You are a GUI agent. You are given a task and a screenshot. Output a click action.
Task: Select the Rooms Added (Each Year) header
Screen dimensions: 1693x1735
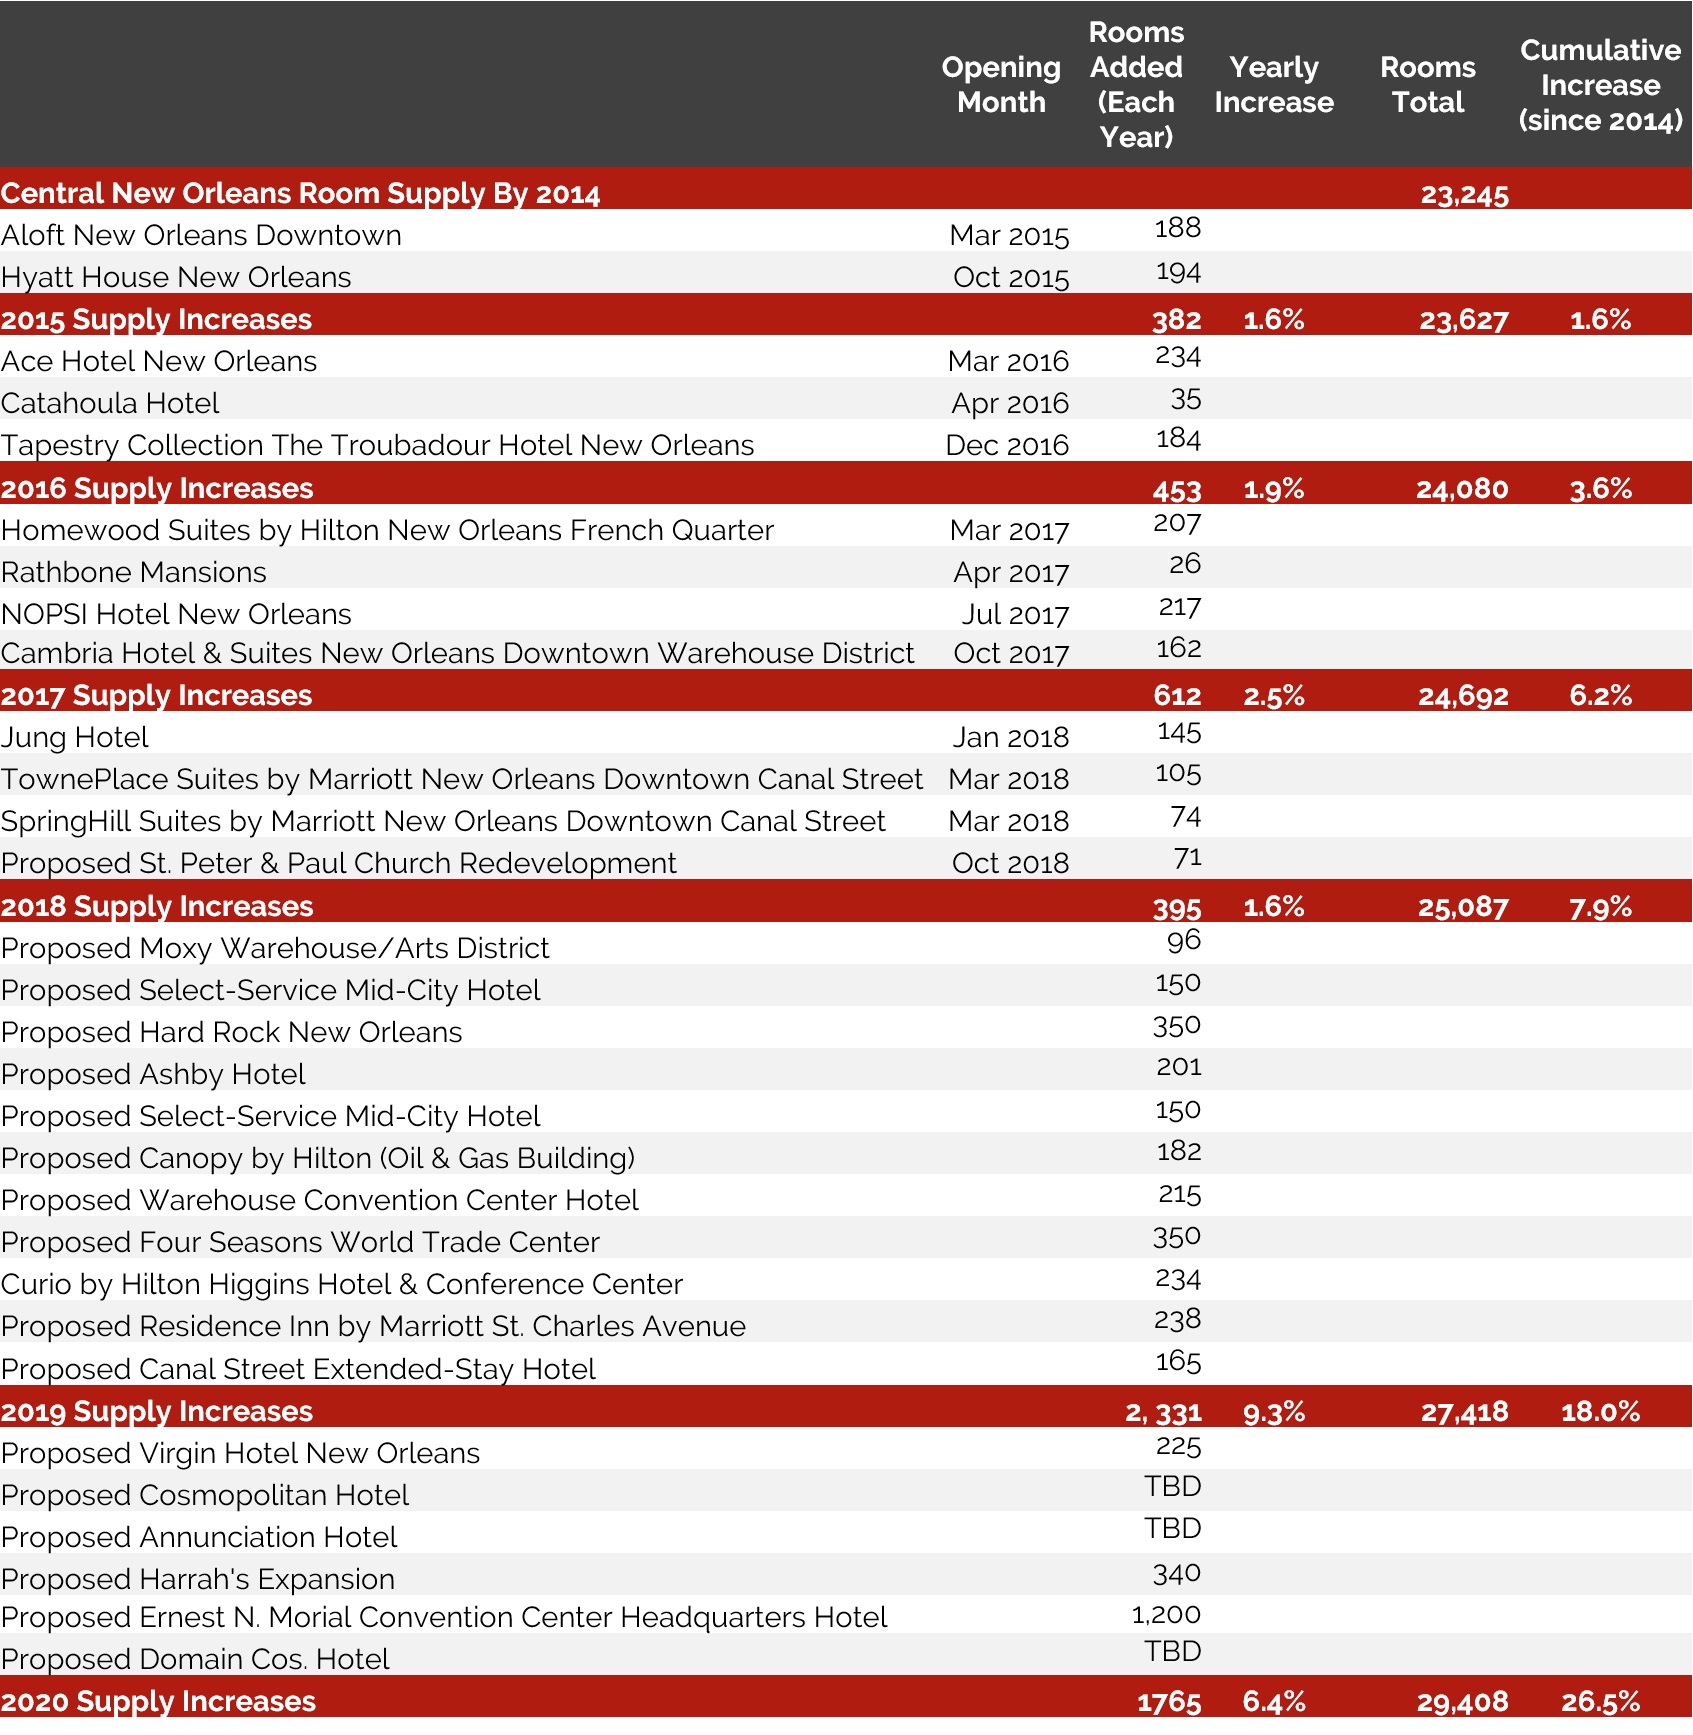[1135, 85]
